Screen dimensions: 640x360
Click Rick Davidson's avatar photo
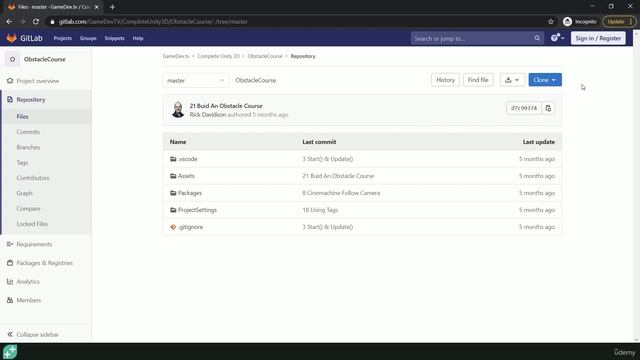point(178,110)
